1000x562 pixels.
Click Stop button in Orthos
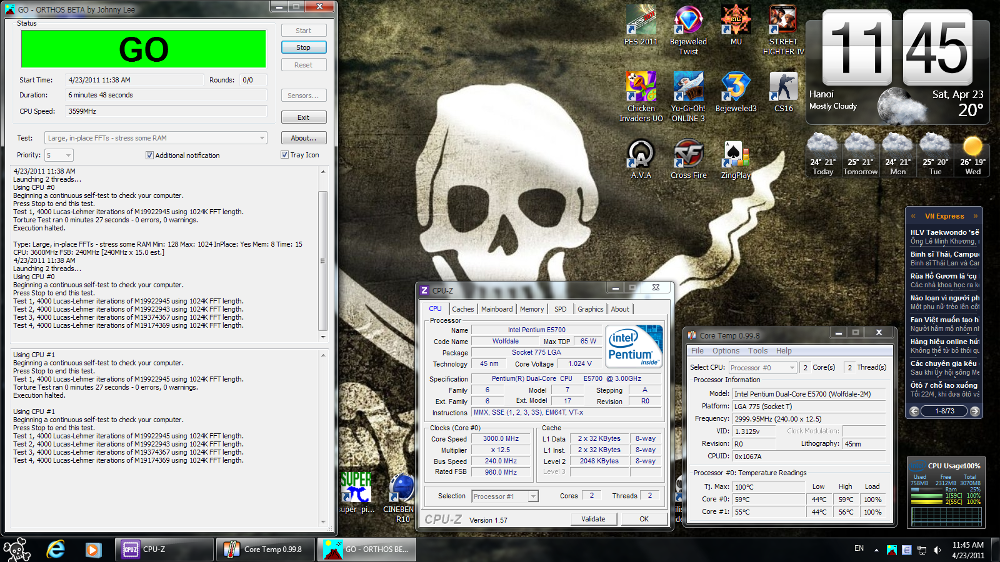pos(304,47)
